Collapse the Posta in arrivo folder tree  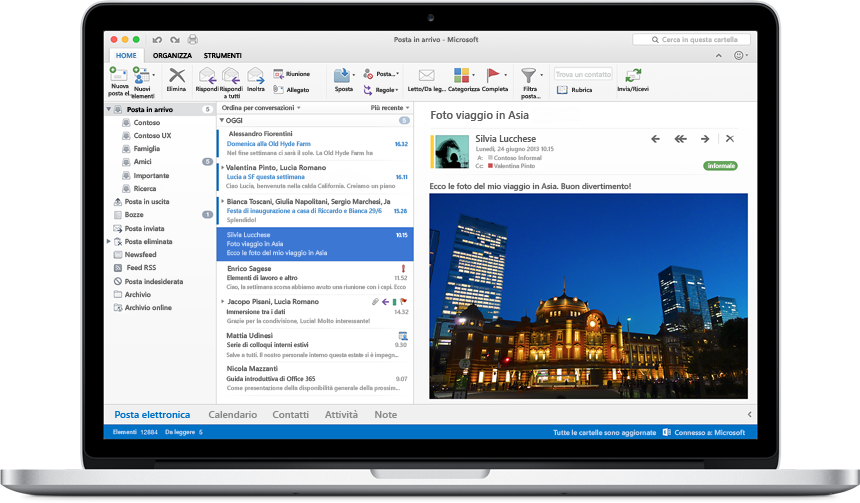(x=109, y=109)
